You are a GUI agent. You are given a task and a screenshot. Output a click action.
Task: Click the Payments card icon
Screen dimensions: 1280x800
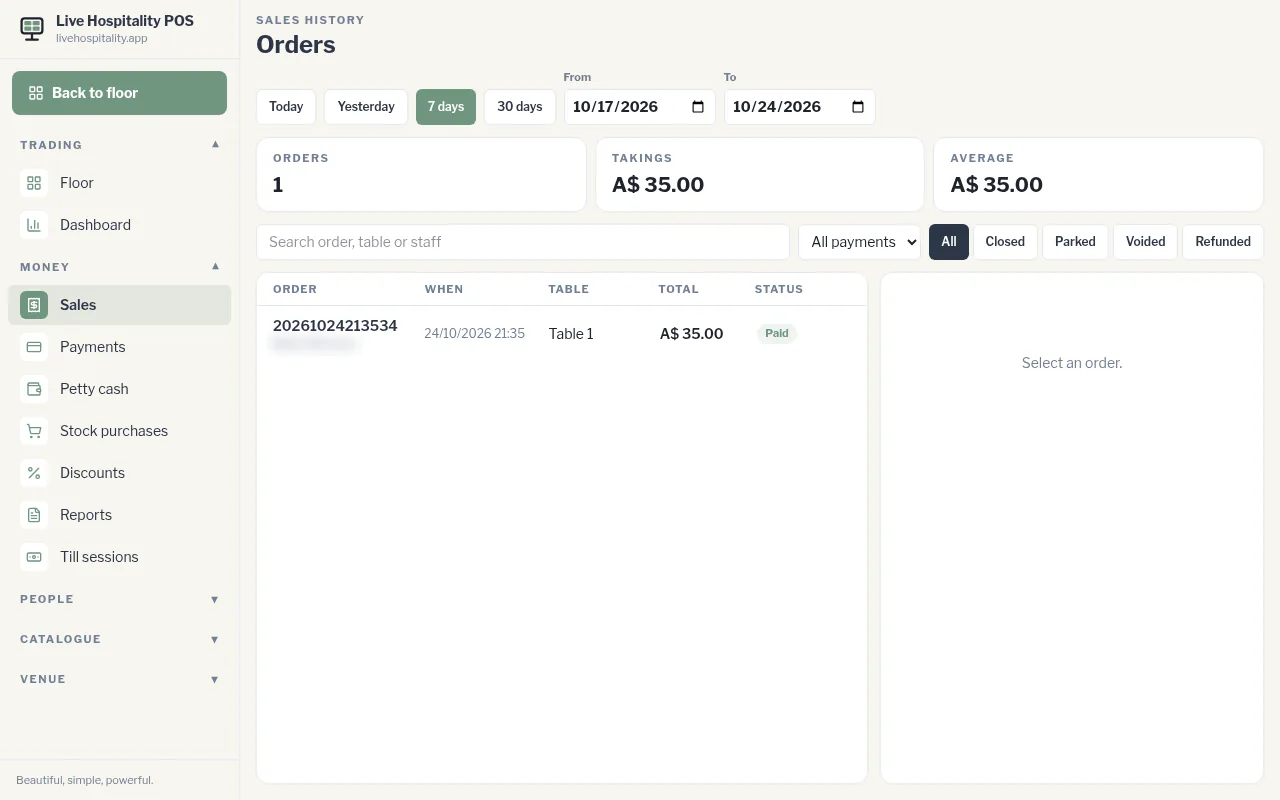click(34, 347)
